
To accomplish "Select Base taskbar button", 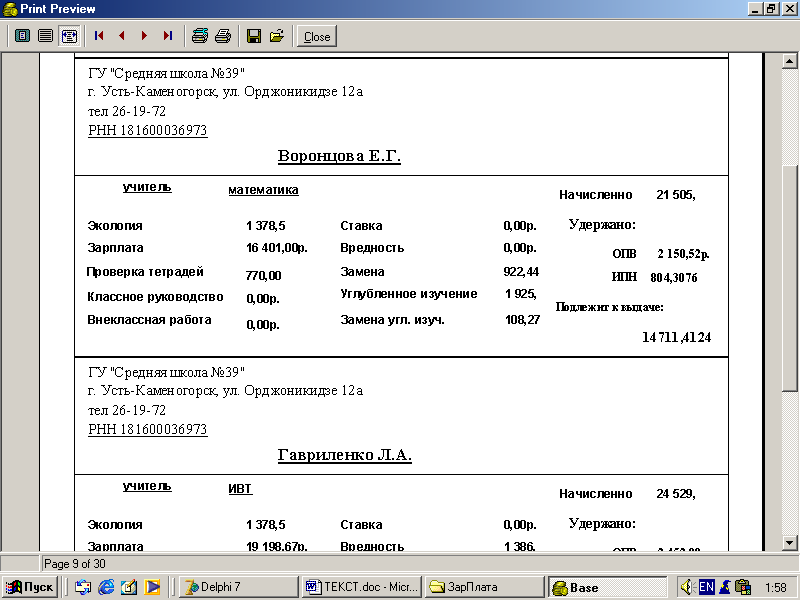I will (608, 587).
